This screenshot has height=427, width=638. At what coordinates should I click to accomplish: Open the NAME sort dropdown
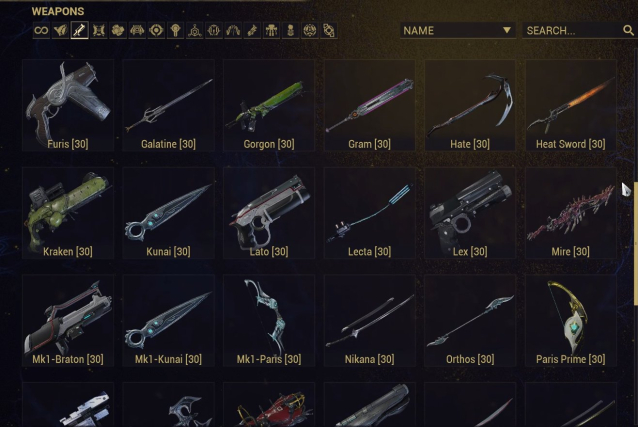(x=458, y=31)
